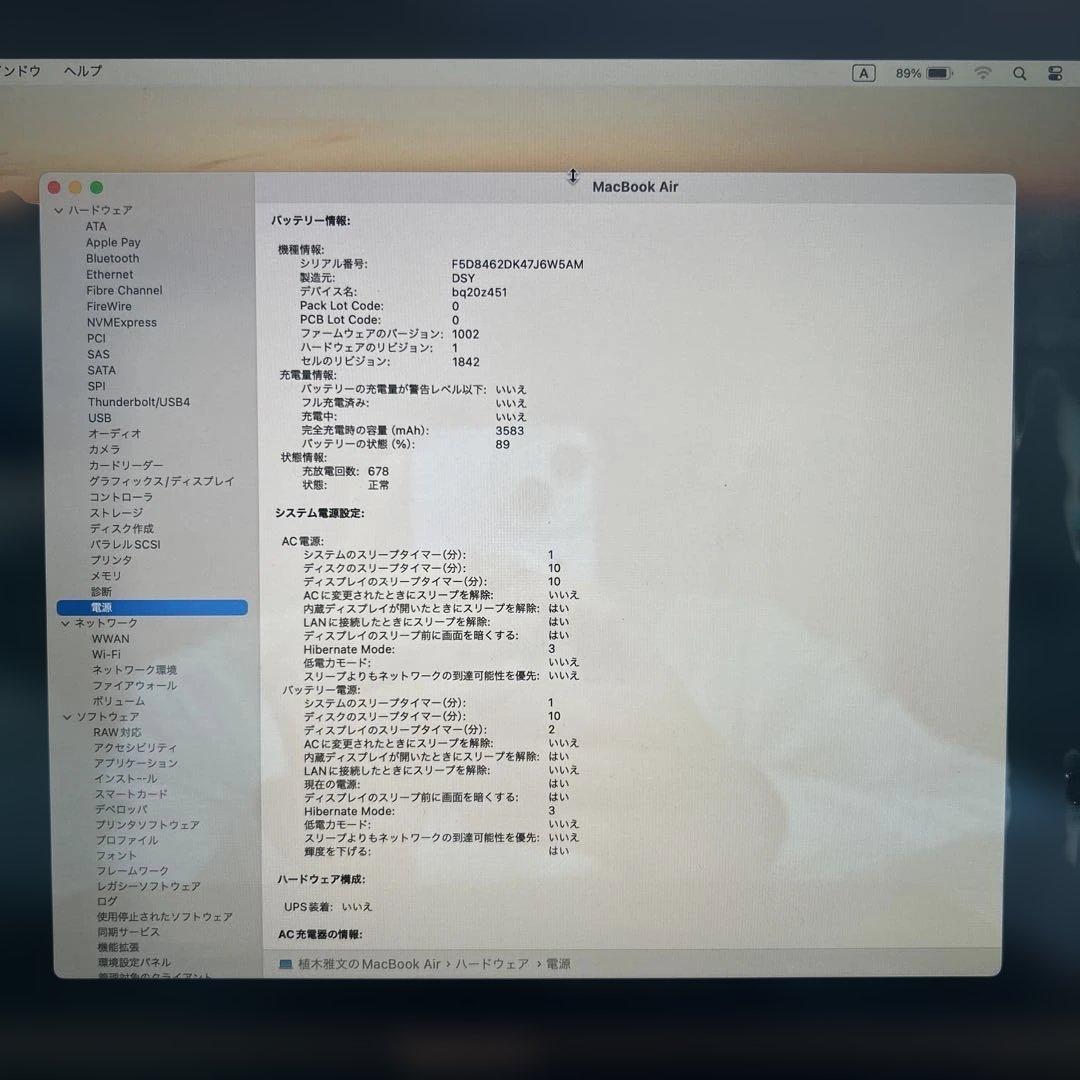The height and width of the screenshot is (1080, 1080).
Task: Click the input source "A" menu icon
Action: click(x=864, y=72)
